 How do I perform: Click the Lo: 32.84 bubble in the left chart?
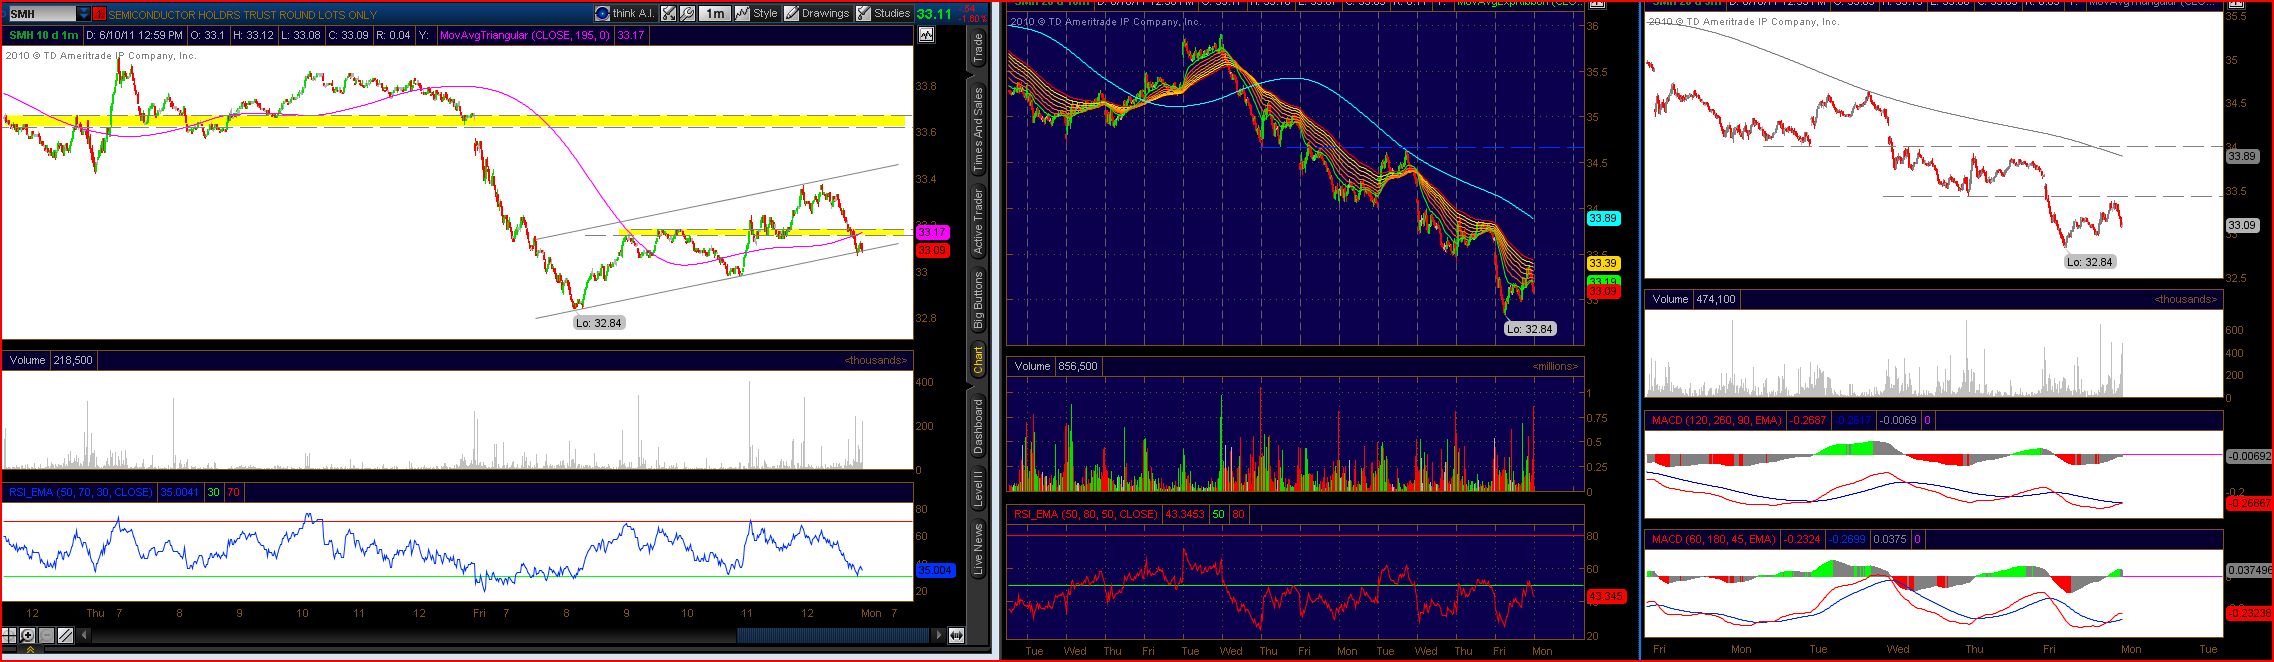click(x=600, y=323)
